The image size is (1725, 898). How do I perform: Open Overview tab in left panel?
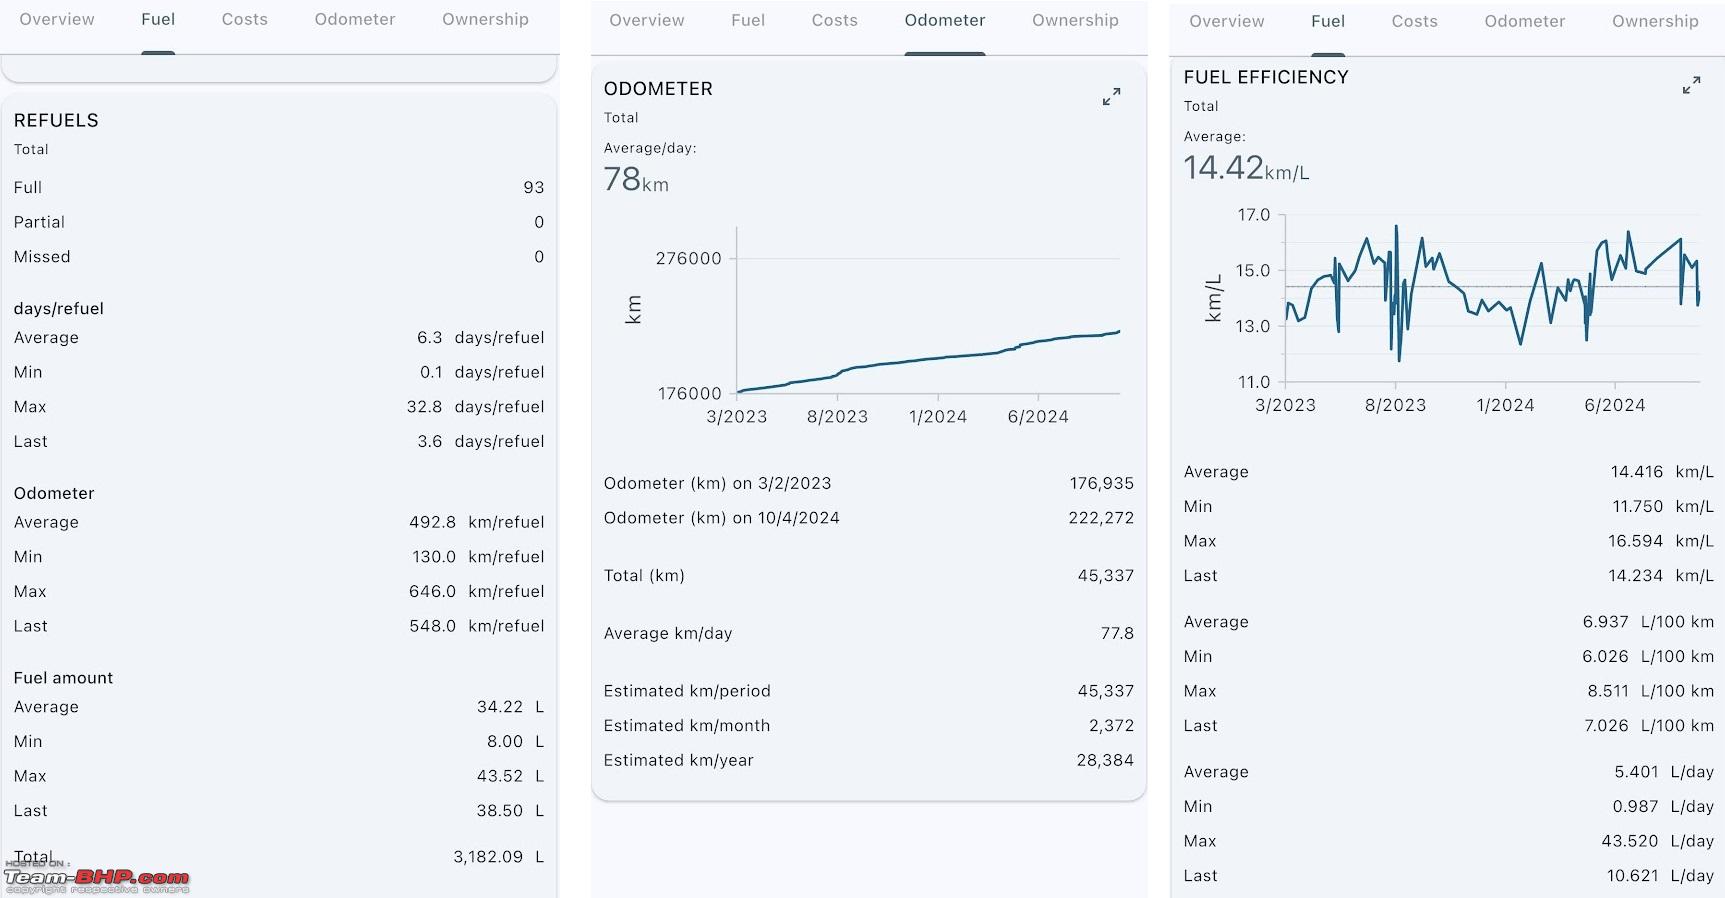coord(57,19)
